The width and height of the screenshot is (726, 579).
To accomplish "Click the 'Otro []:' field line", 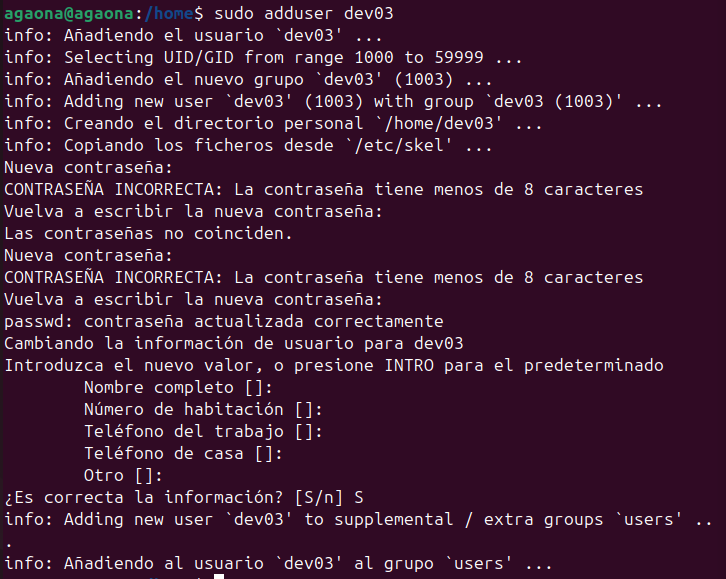I will (x=123, y=475).
